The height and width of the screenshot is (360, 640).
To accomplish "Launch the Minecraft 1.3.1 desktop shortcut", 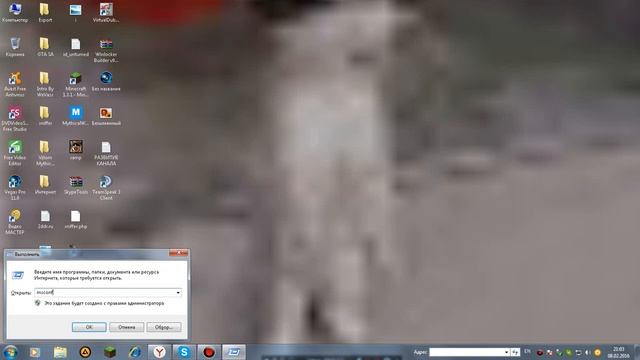I will click(x=76, y=84).
